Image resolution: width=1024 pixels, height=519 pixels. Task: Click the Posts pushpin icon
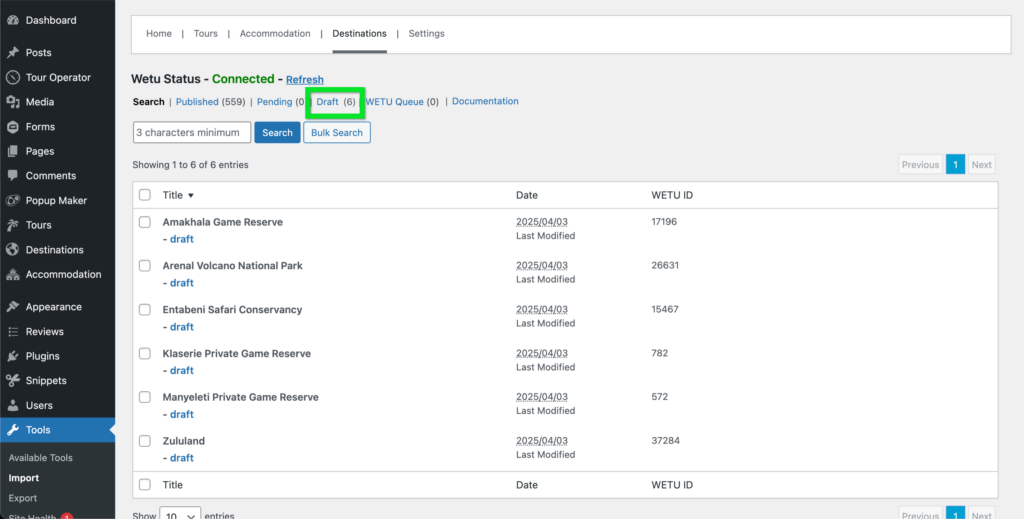[12, 52]
